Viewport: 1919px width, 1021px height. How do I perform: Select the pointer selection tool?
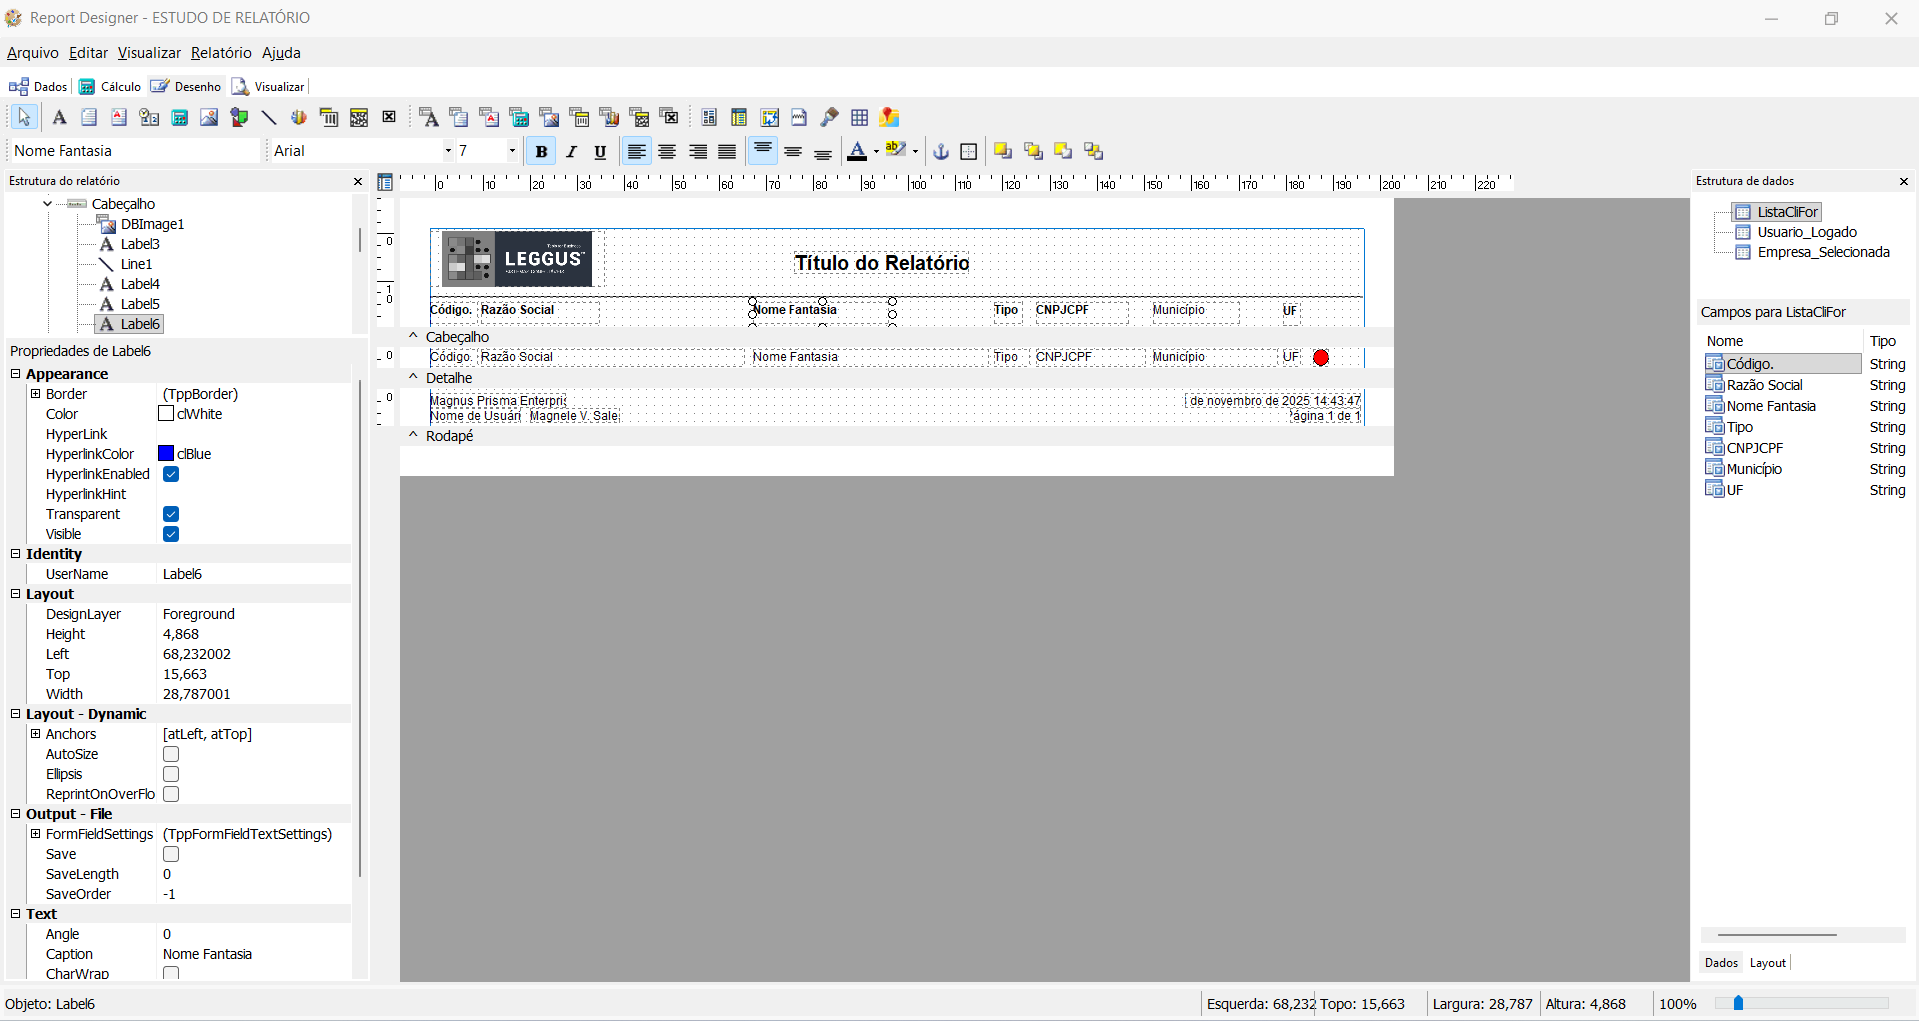[24, 118]
